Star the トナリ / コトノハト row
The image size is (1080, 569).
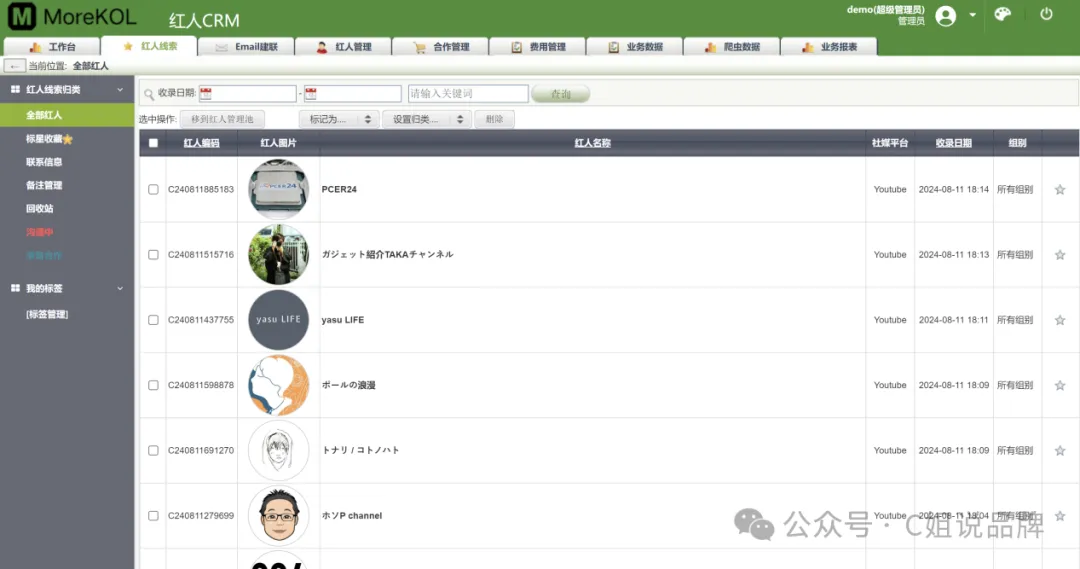(x=1060, y=451)
